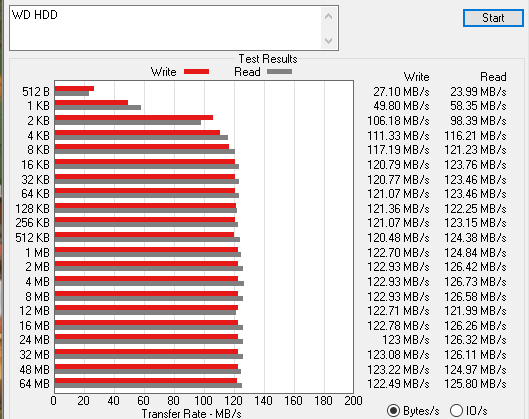This screenshot has height=419, width=529.
Task: Click the 1 KB gray read bar
Action: point(98,108)
